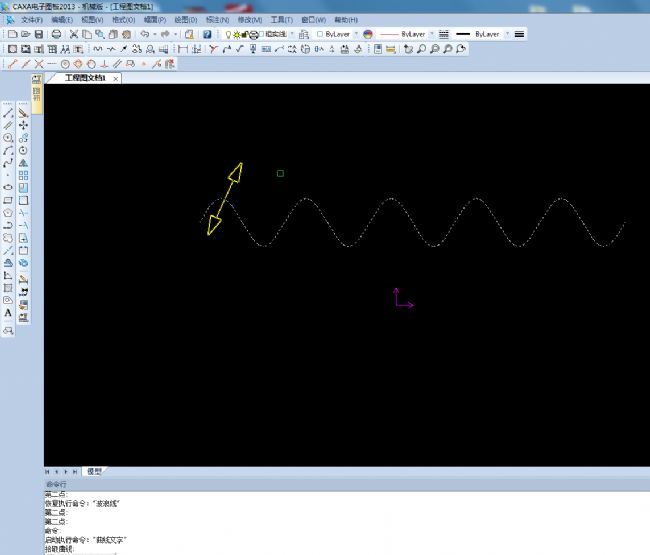Open the 帮助(H) menu
The height and width of the screenshot is (555, 650).
point(346,19)
